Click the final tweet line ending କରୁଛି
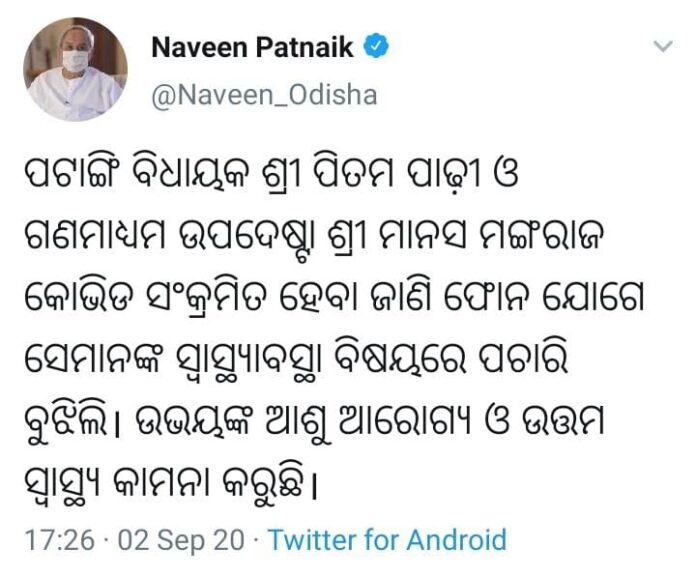 pyautogui.click(x=171, y=484)
